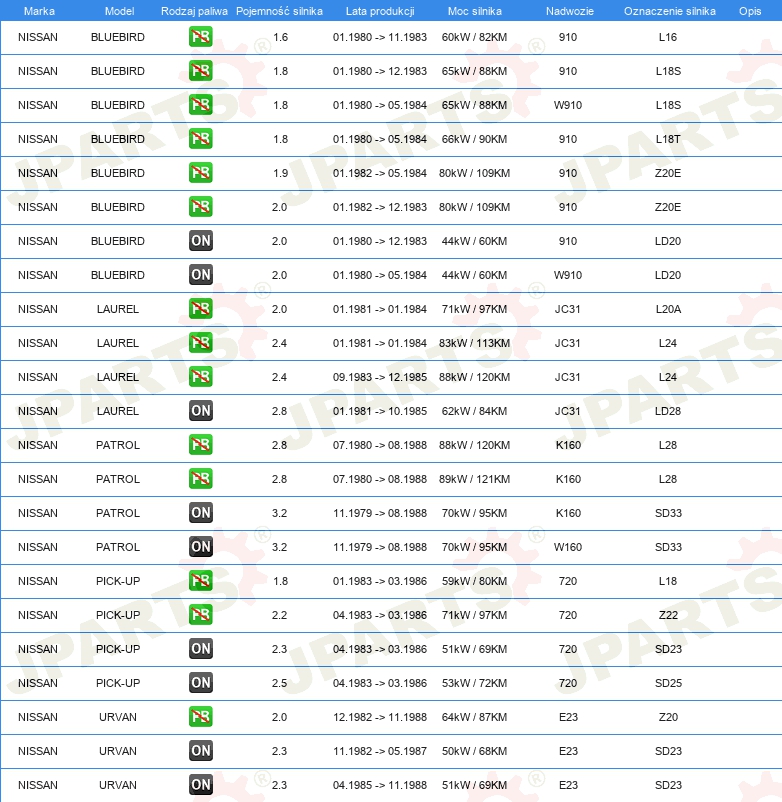Click the 62kW / 84KM power cell
This screenshot has width=782, height=802.
pos(474,411)
